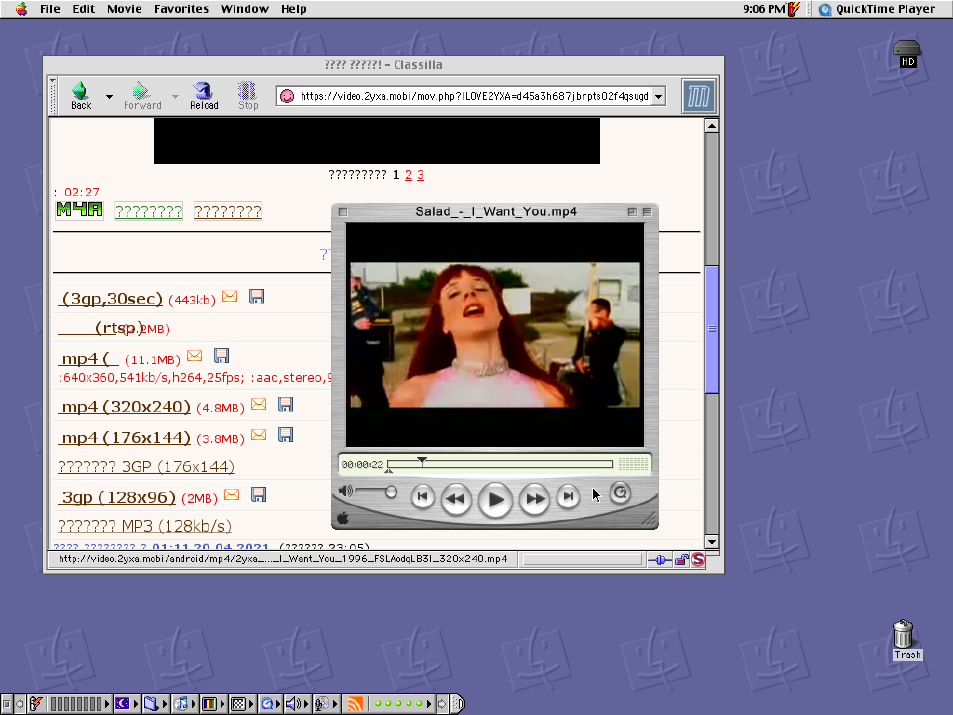Click the Classilla M throbber logo
Viewport: 953px width, 715px height.
pos(698,96)
